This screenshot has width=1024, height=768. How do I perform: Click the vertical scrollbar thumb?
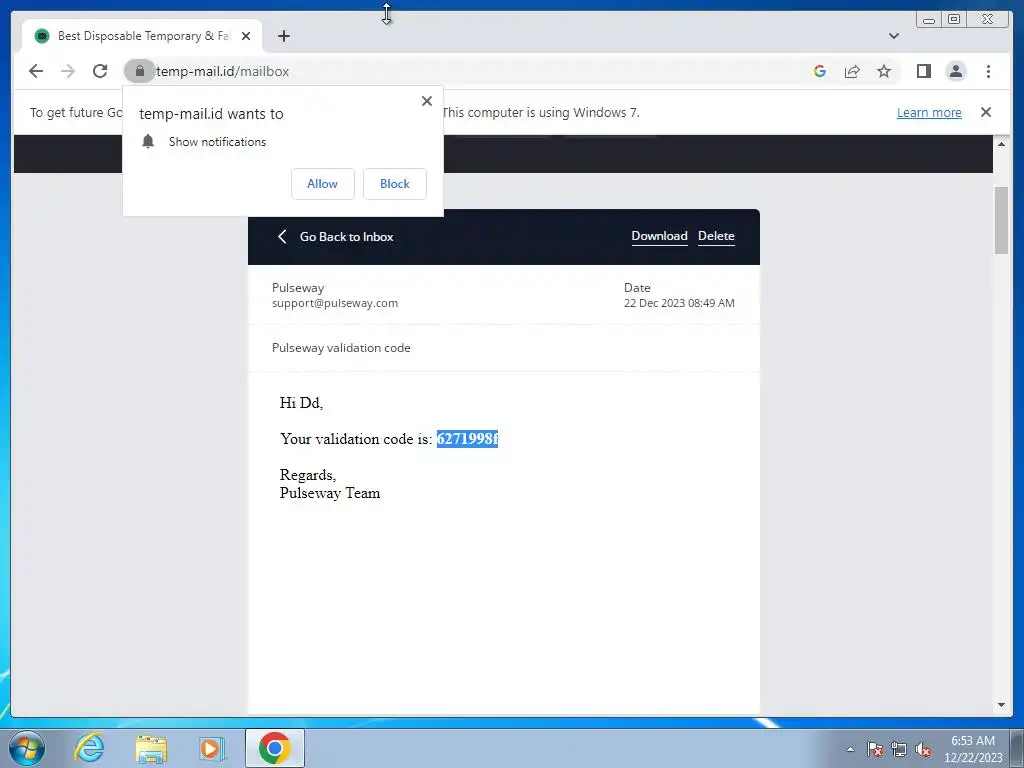click(1001, 220)
